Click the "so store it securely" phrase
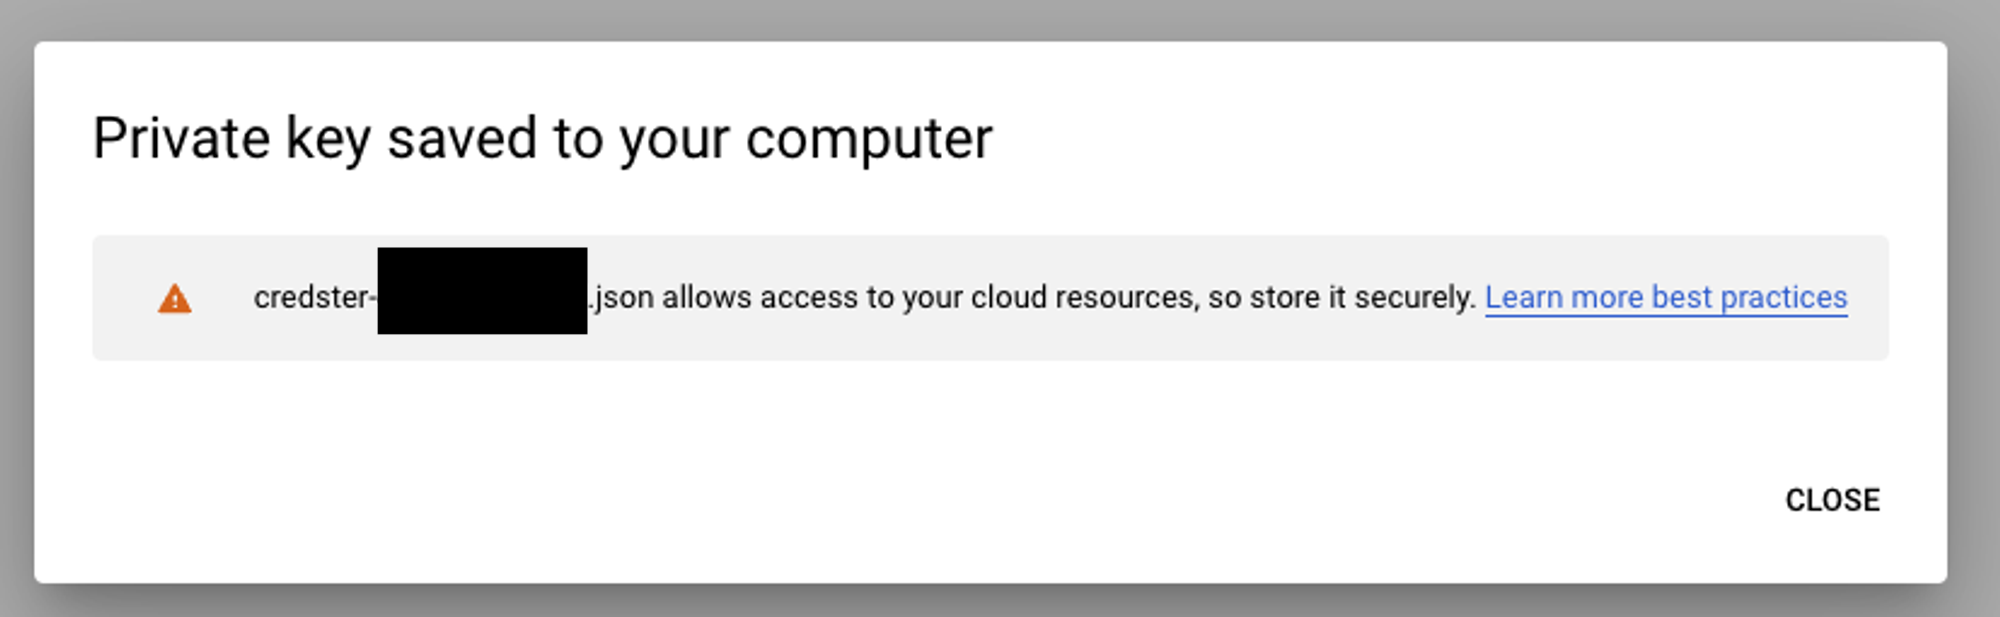 (1340, 298)
